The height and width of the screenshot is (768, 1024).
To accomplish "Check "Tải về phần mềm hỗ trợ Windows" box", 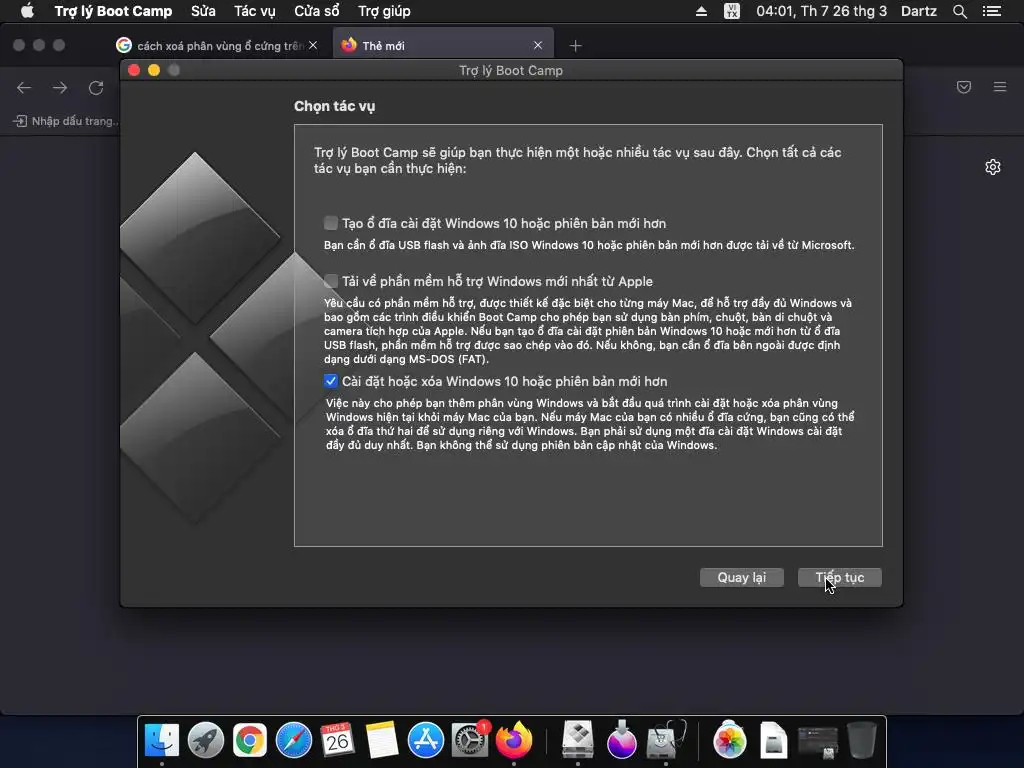I will click(x=330, y=281).
